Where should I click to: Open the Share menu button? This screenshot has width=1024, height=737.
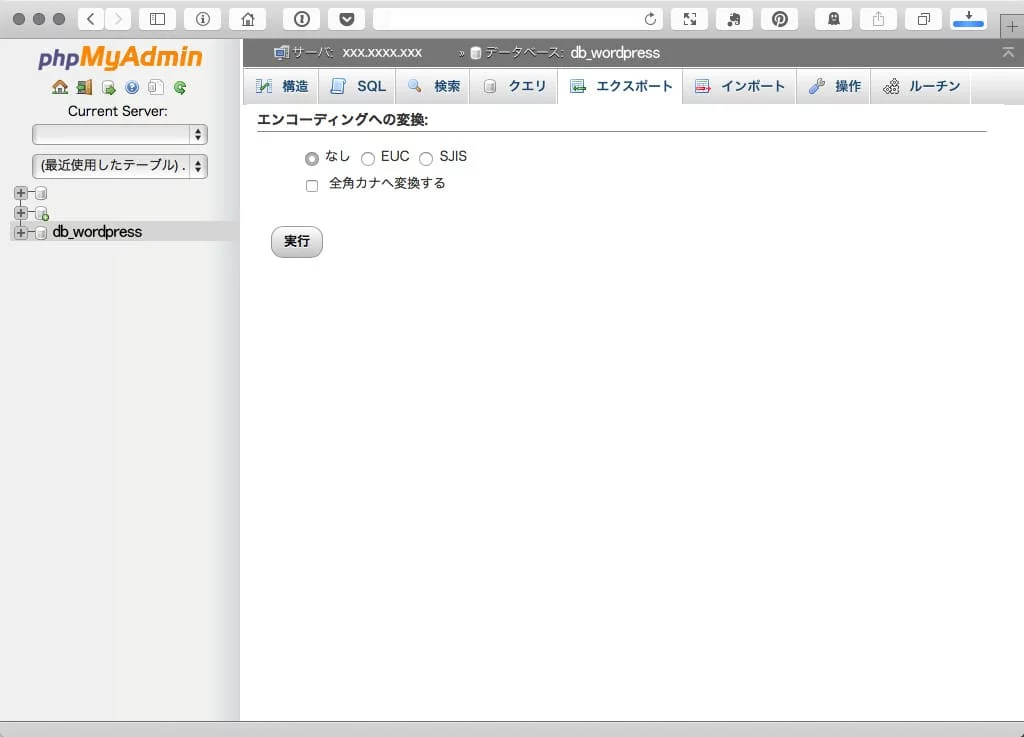(x=878, y=19)
